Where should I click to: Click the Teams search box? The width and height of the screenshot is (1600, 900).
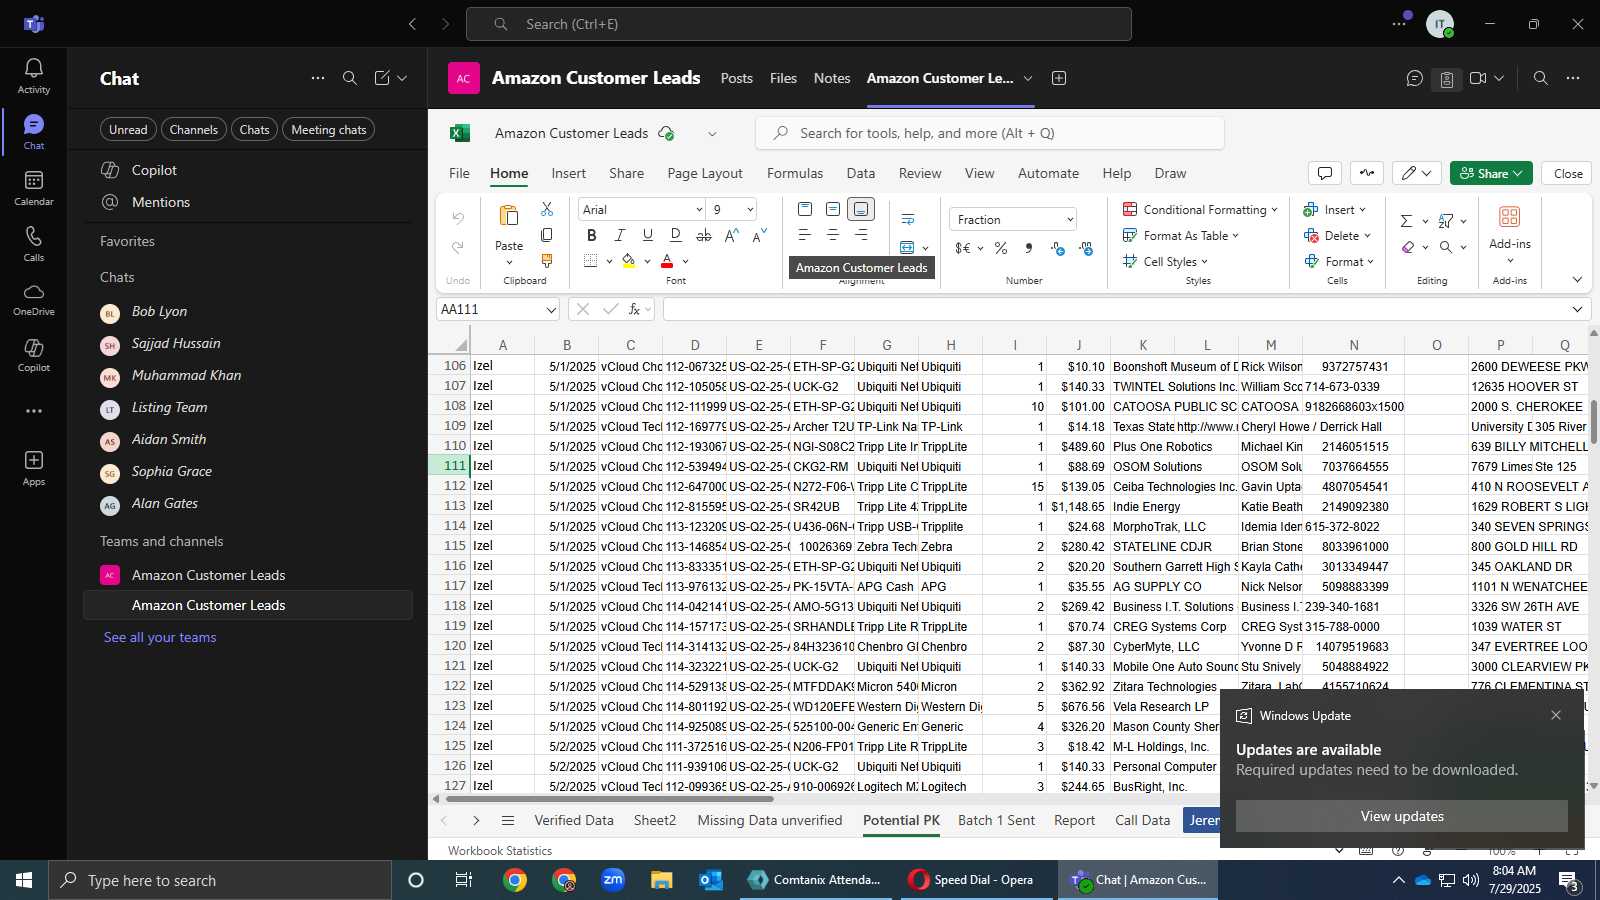coord(799,24)
